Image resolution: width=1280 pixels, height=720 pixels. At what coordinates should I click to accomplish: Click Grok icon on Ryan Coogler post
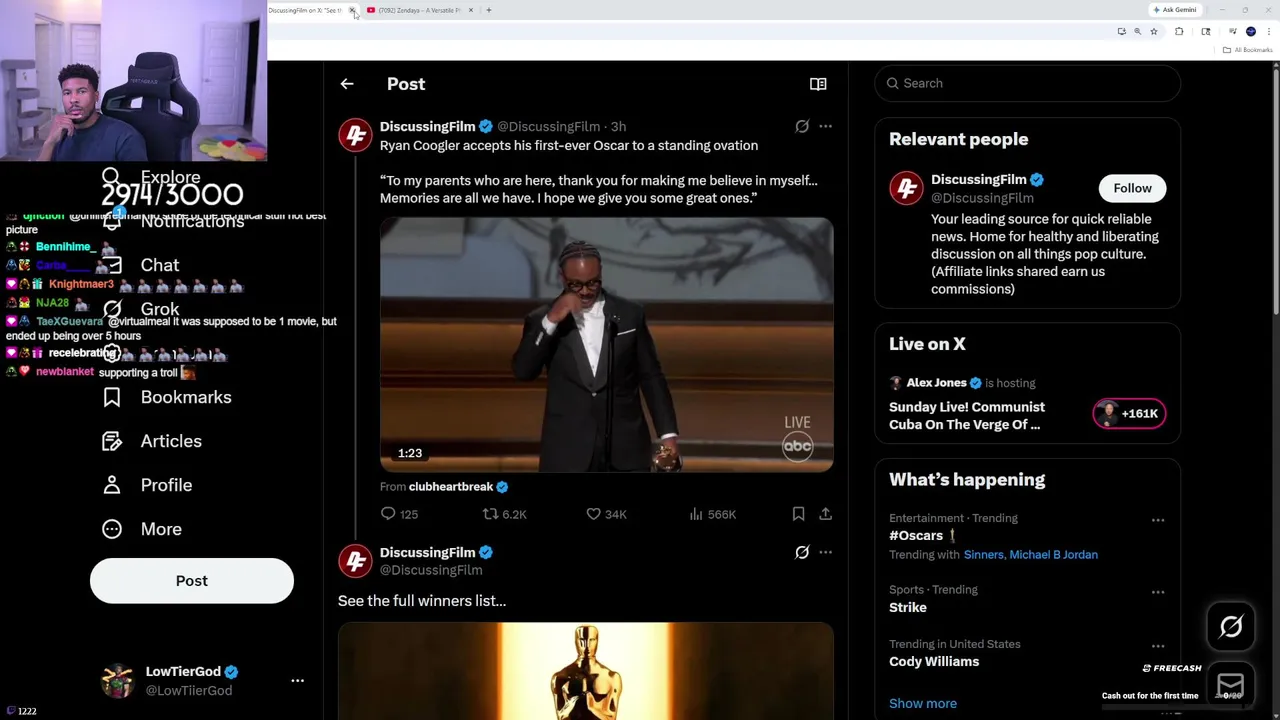point(802,126)
